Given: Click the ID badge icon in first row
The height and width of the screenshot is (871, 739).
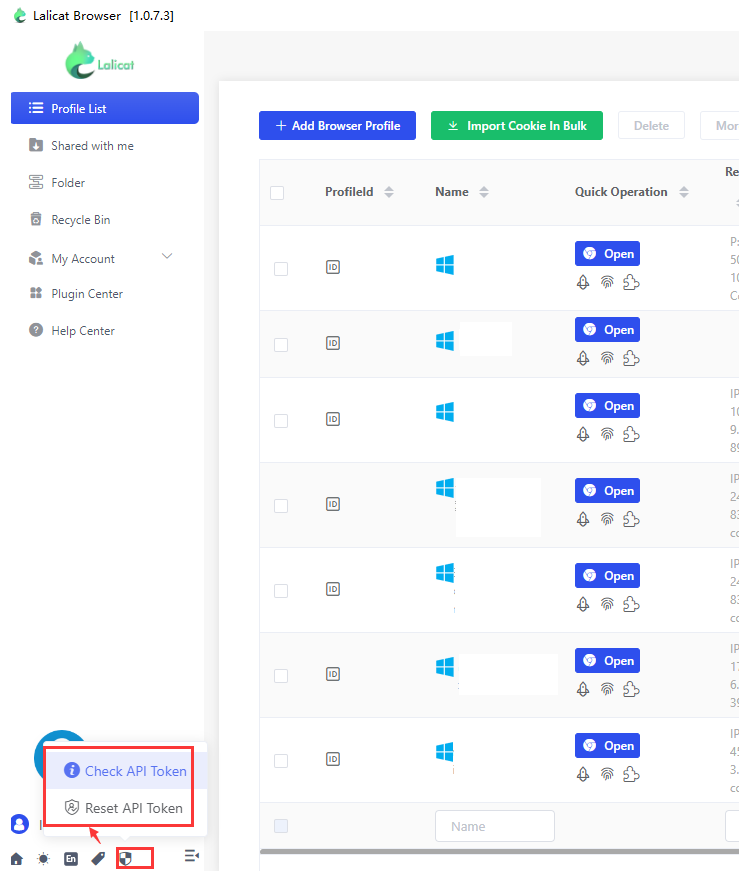Looking at the screenshot, I should (x=333, y=267).
